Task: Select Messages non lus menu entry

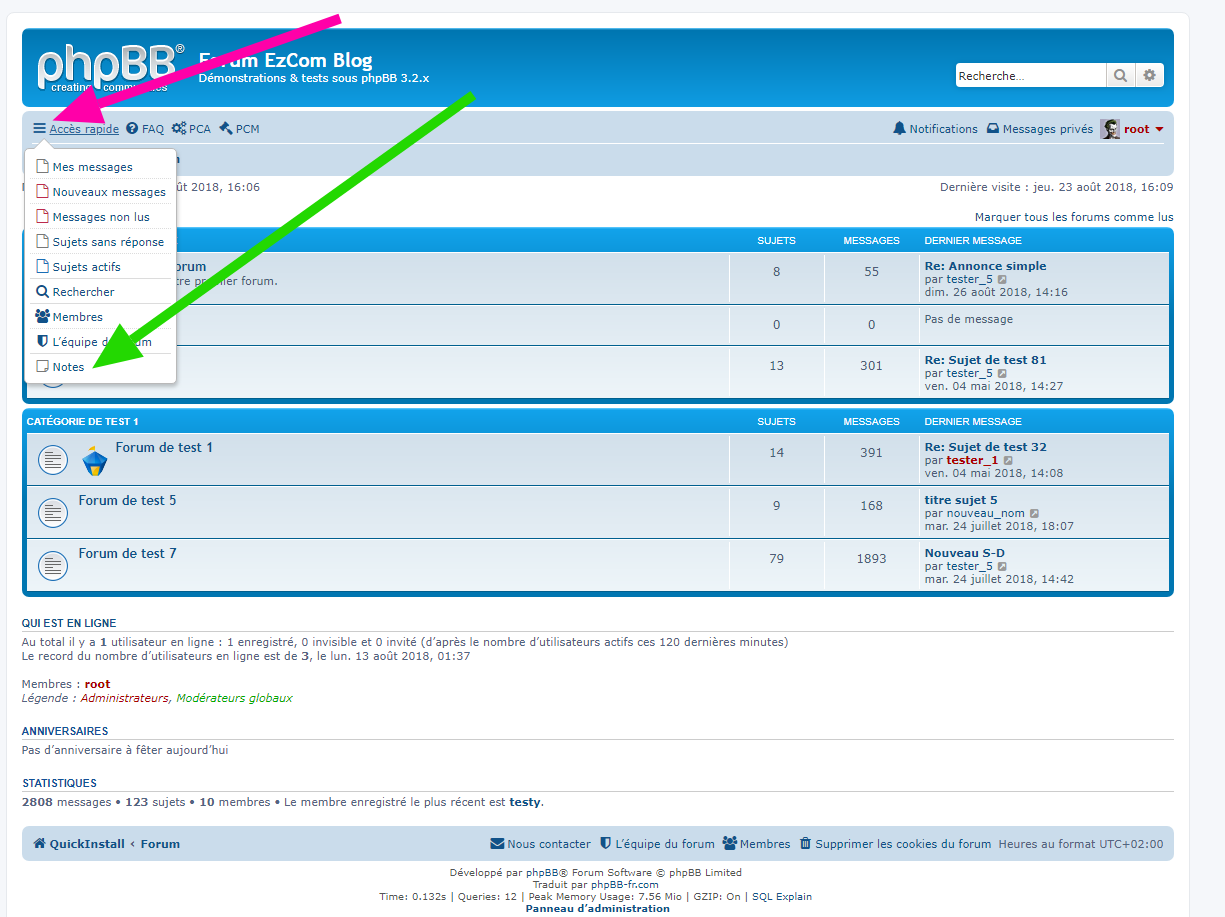Action: 100,217
